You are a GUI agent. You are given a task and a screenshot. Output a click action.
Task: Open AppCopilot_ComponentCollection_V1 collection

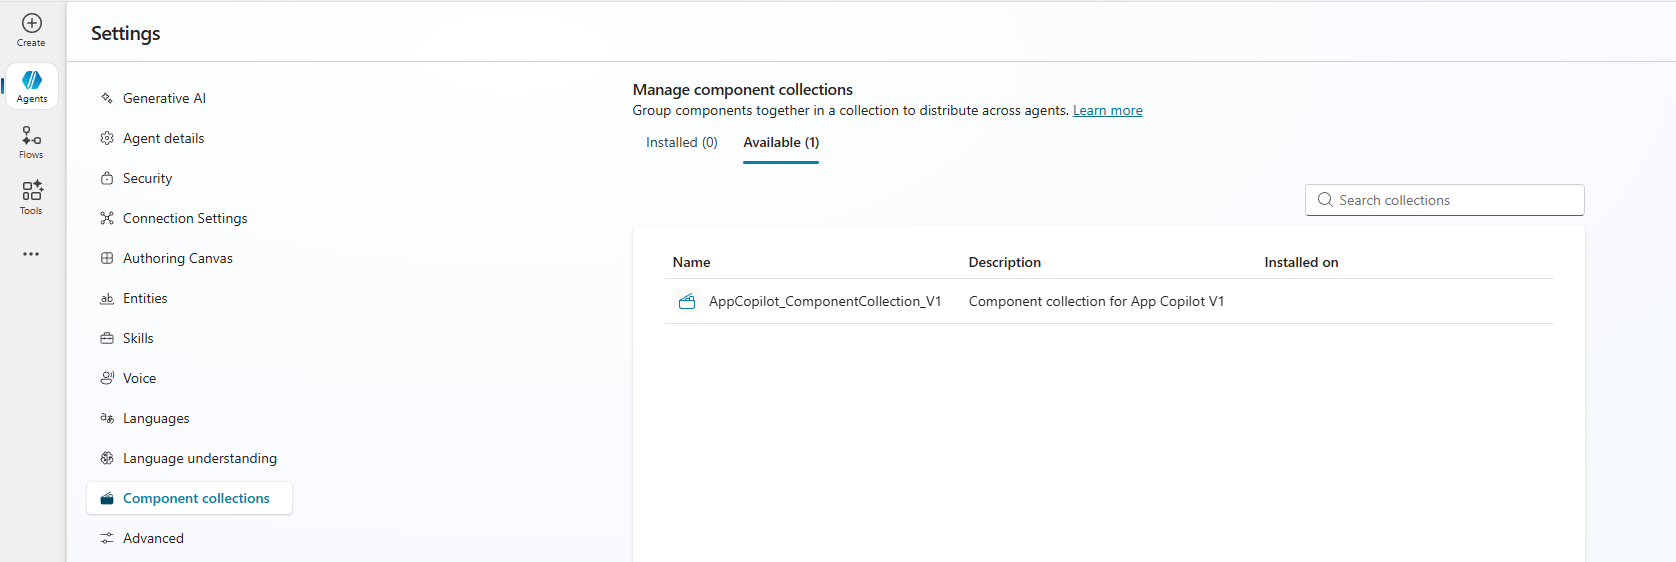coord(824,301)
